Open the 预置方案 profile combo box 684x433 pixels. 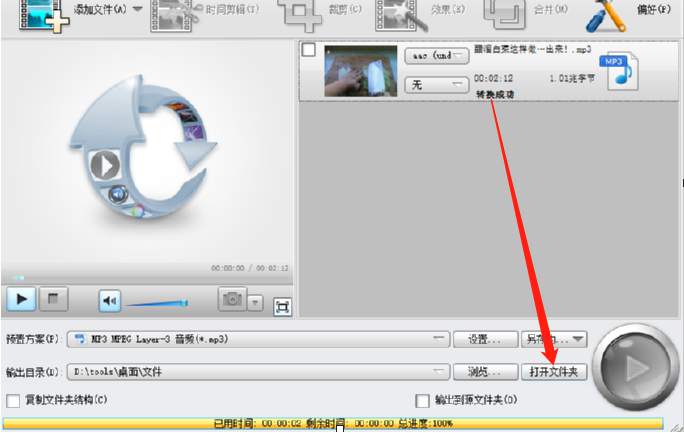258,339
